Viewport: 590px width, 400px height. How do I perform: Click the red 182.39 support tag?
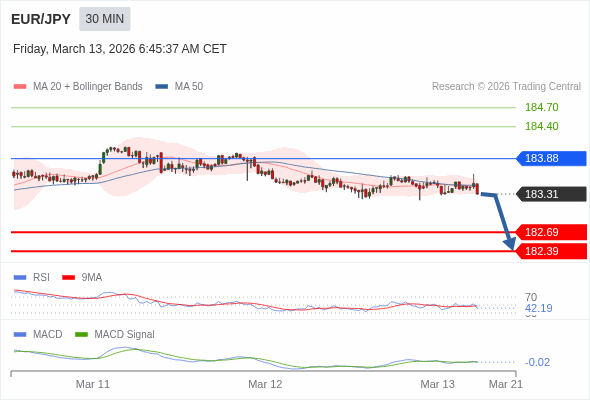click(x=551, y=251)
